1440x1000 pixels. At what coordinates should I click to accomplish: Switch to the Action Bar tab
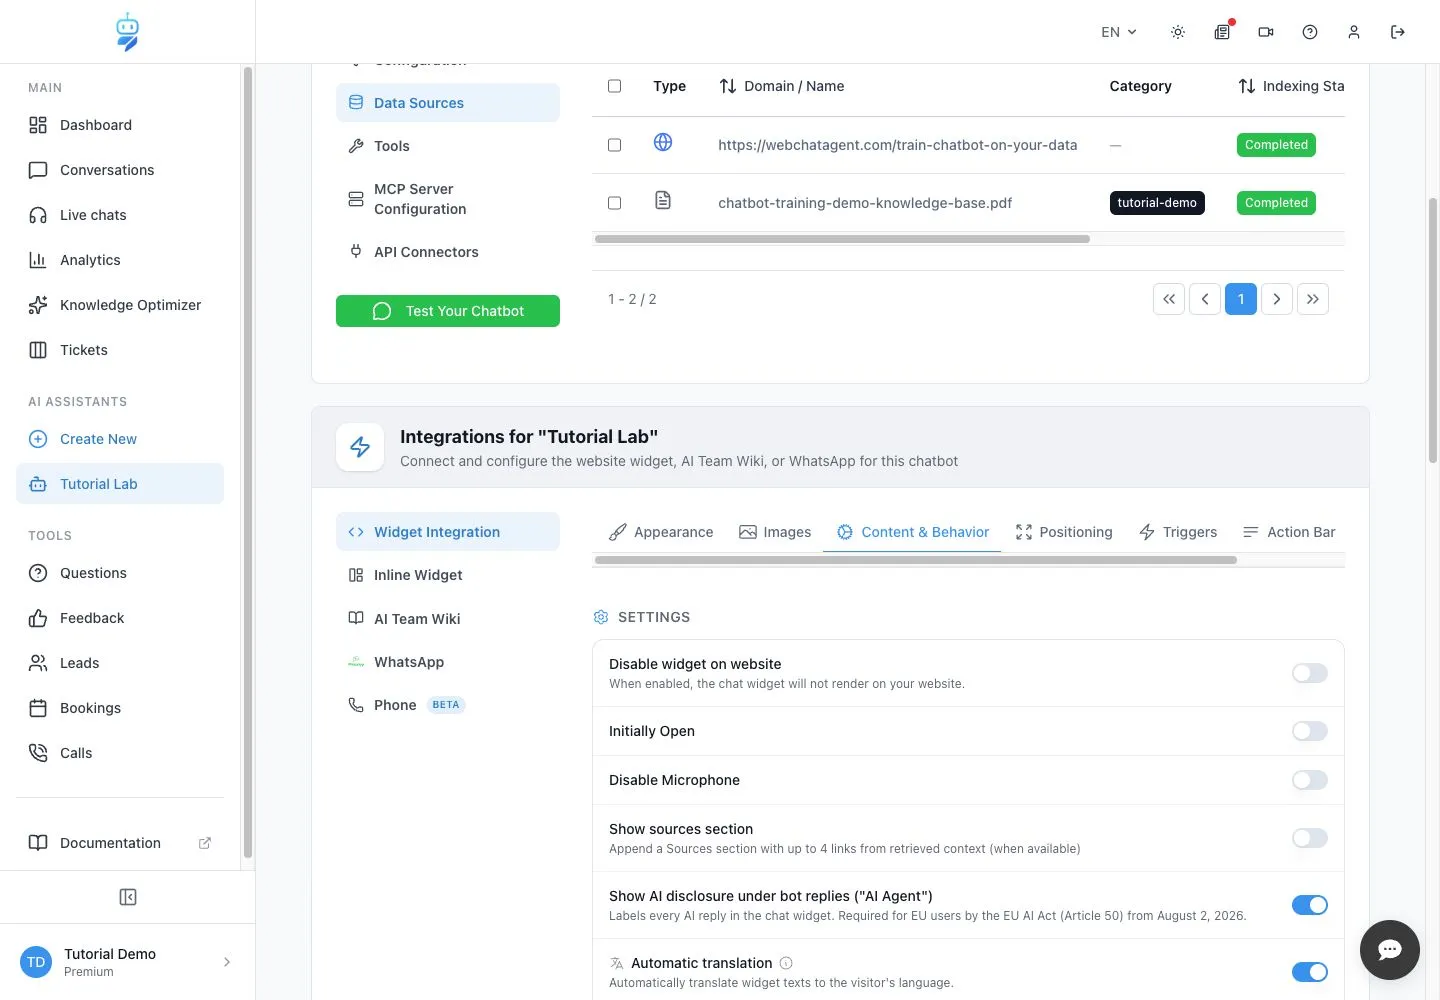coord(1289,532)
